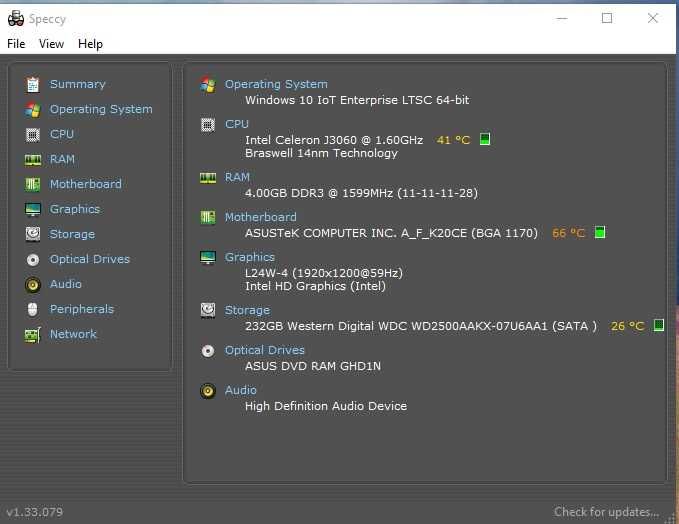The width and height of the screenshot is (679, 524).
Task: Click the Graphics monitor icon in main panel
Action: coord(208,257)
